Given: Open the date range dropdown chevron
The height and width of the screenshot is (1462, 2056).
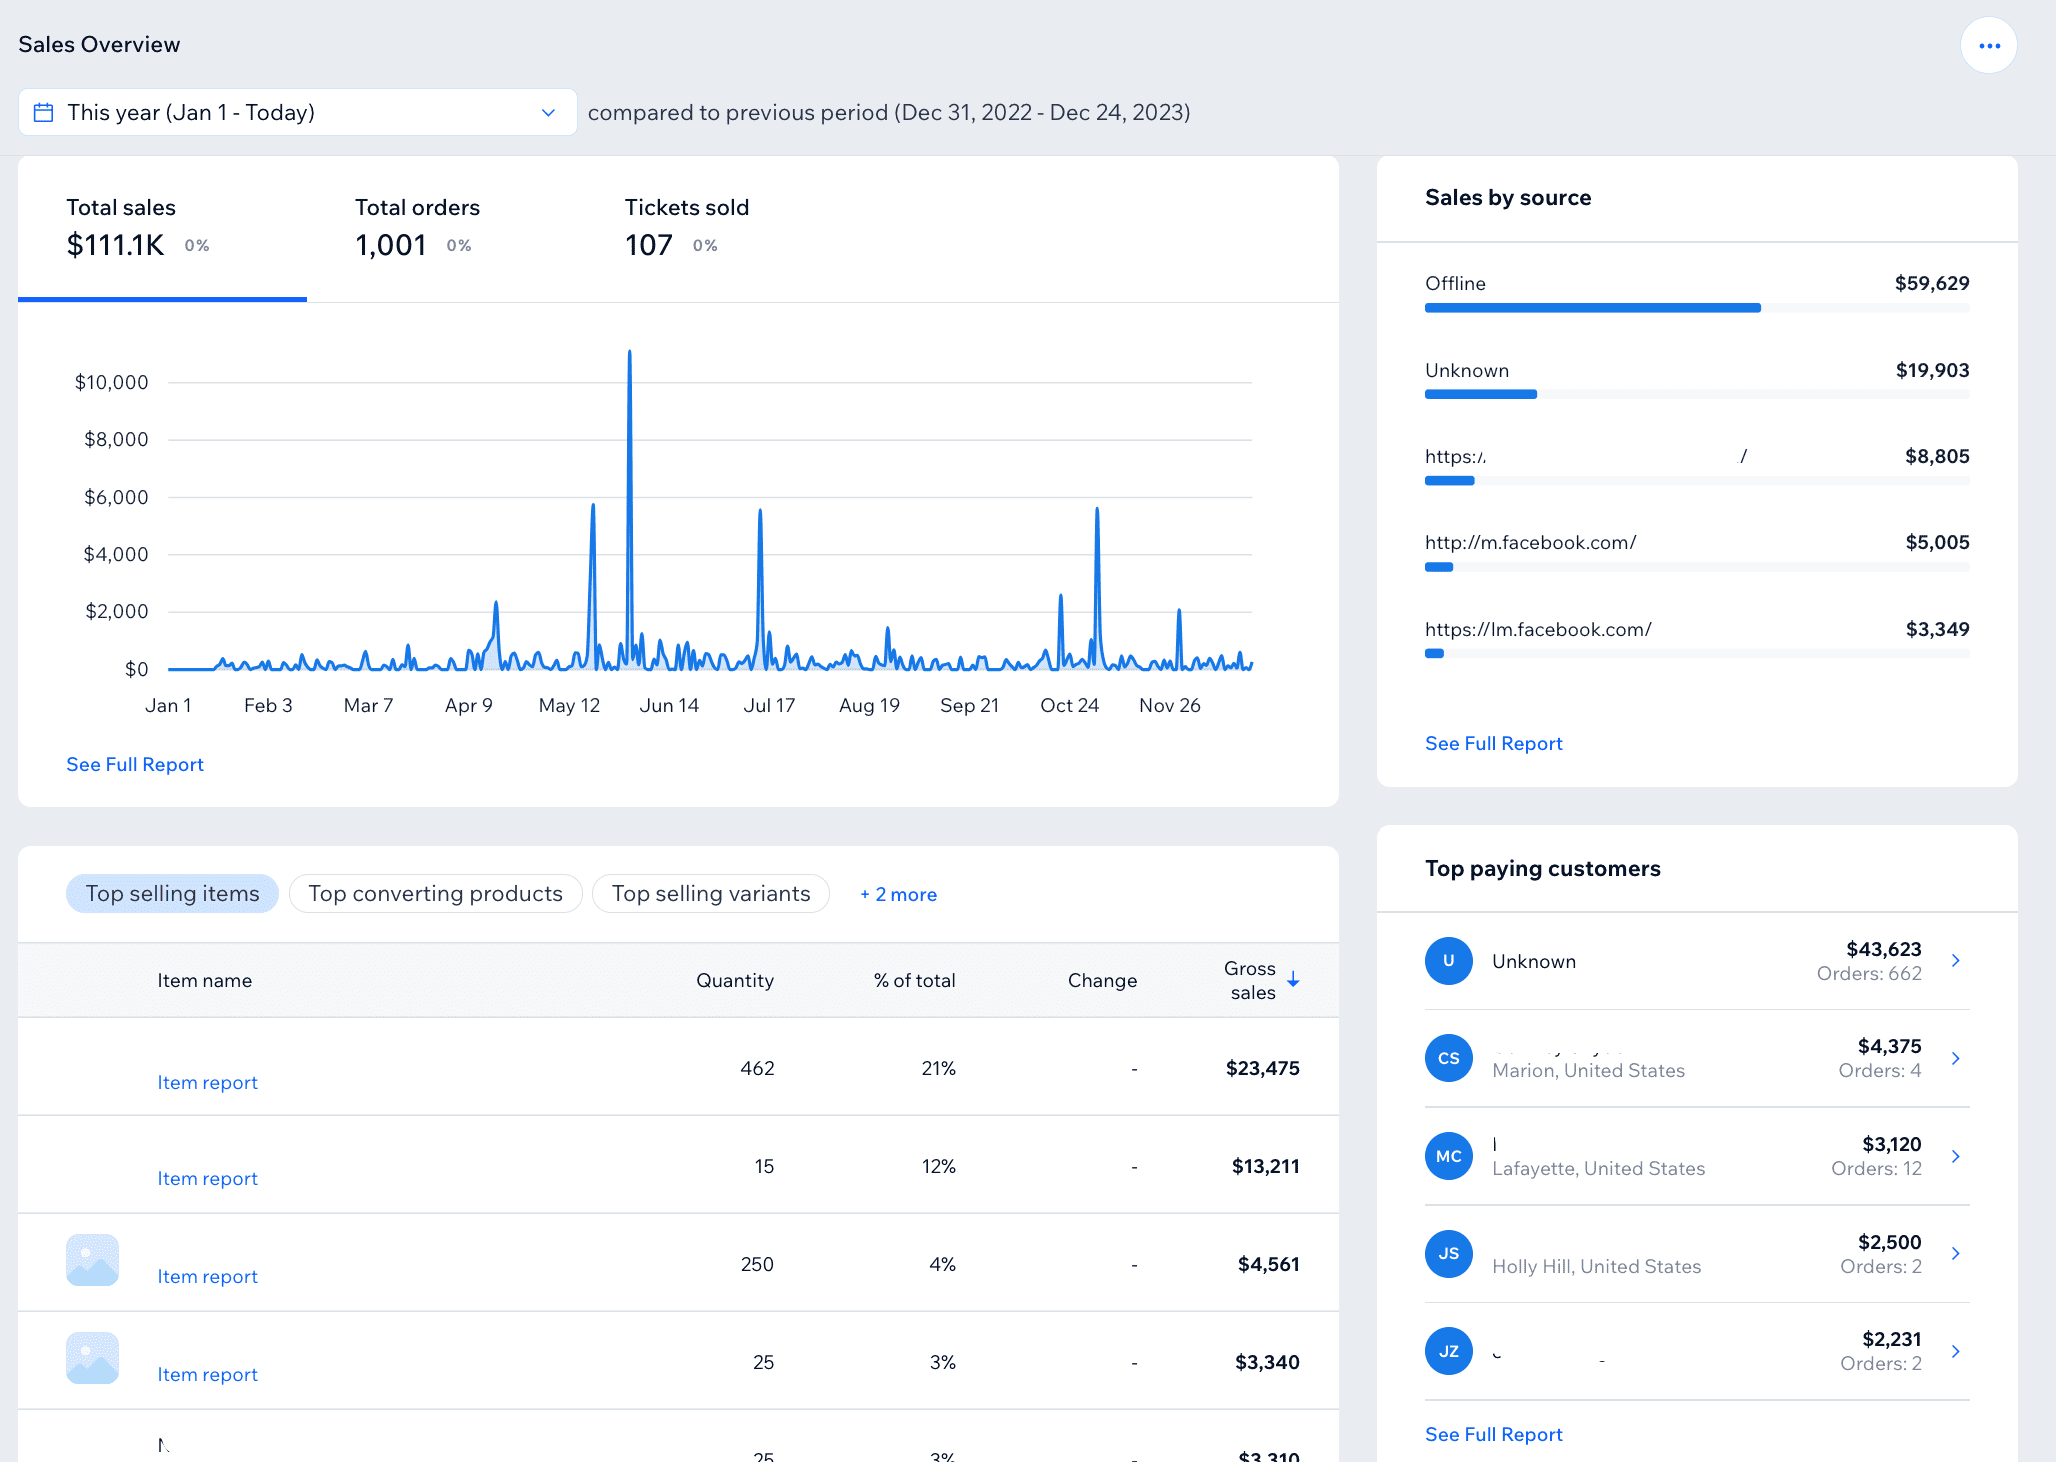Looking at the screenshot, I should coord(548,112).
